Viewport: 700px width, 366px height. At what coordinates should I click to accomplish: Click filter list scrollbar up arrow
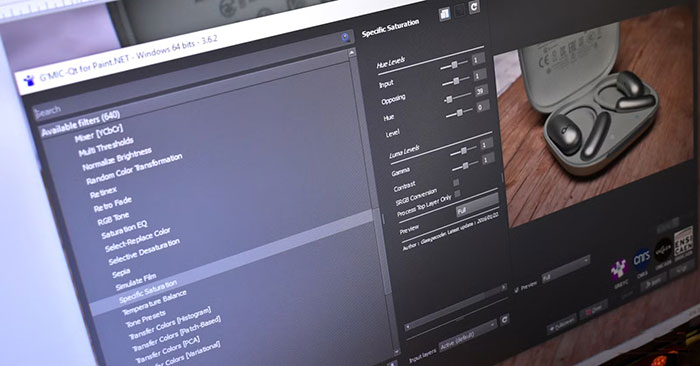352,53
